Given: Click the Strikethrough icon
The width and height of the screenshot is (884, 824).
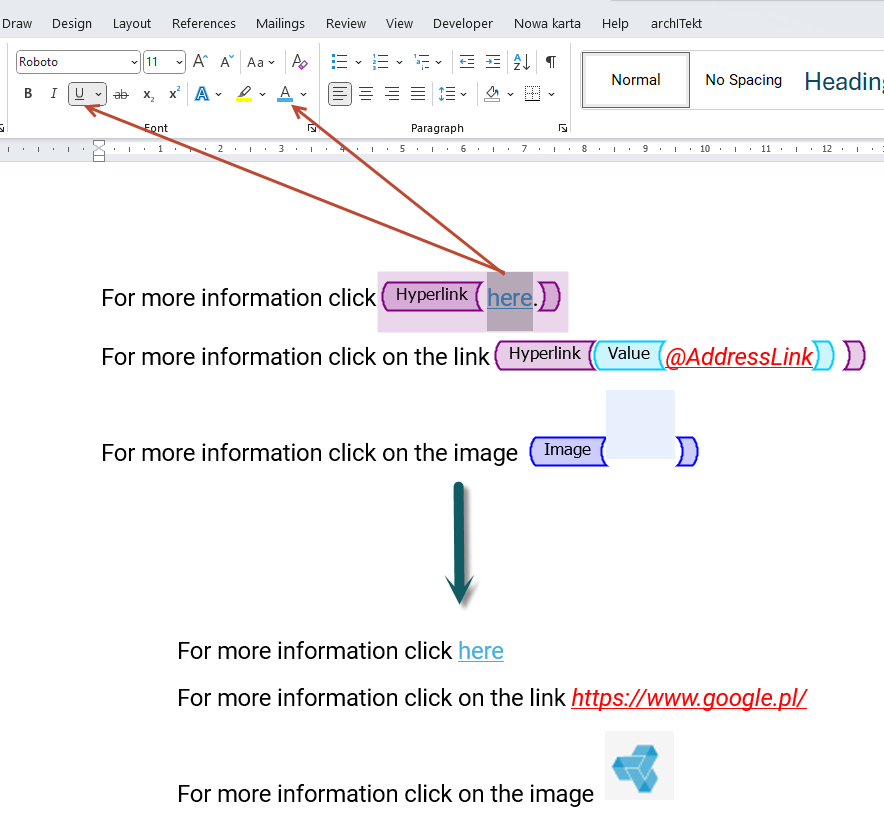Looking at the screenshot, I should click(x=121, y=94).
